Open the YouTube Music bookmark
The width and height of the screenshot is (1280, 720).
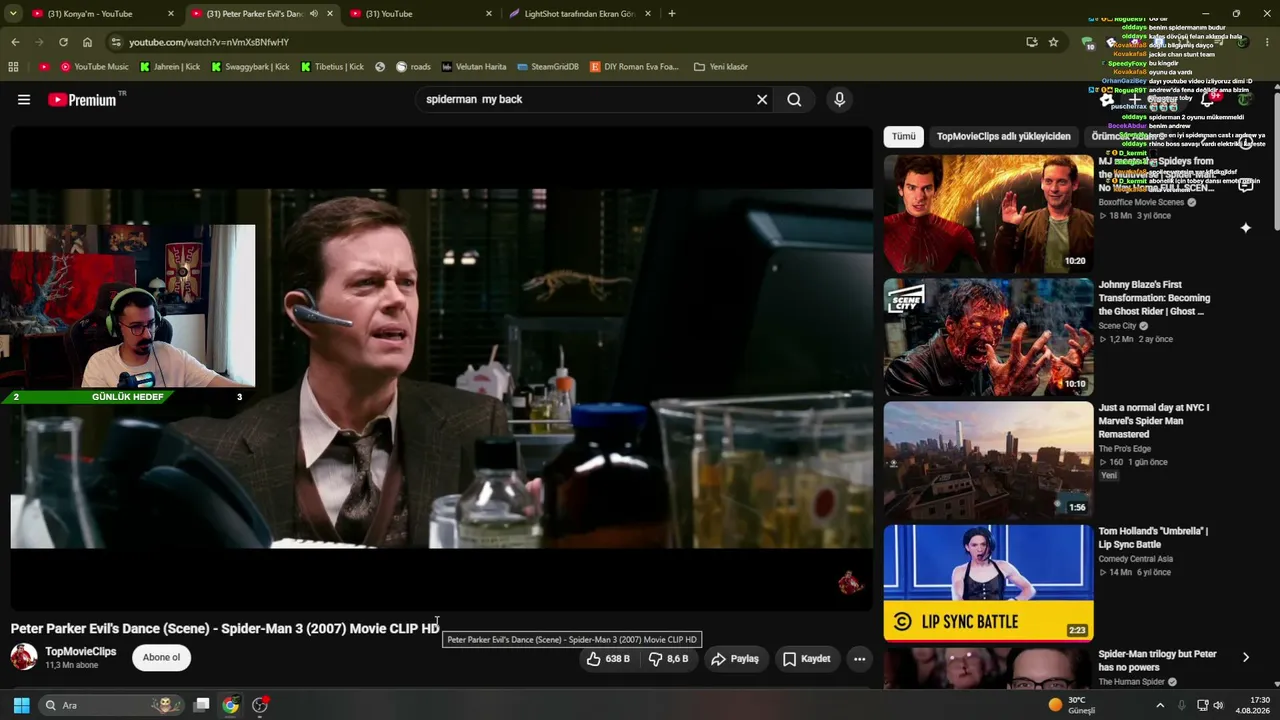coord(95,67)
